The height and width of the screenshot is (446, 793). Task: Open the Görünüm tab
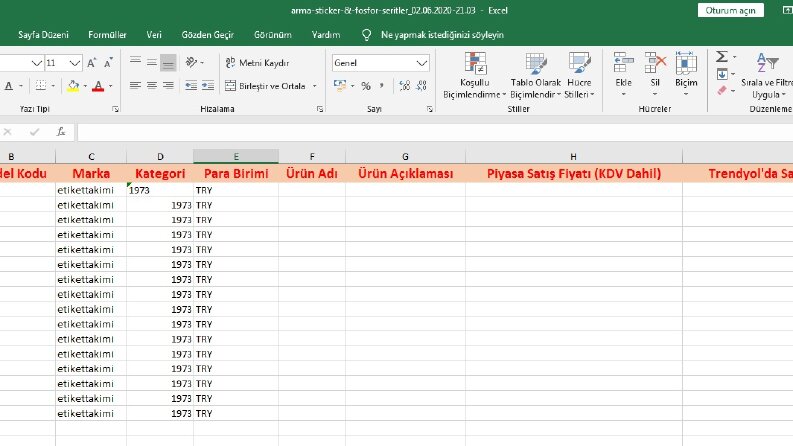pos(273,35)
